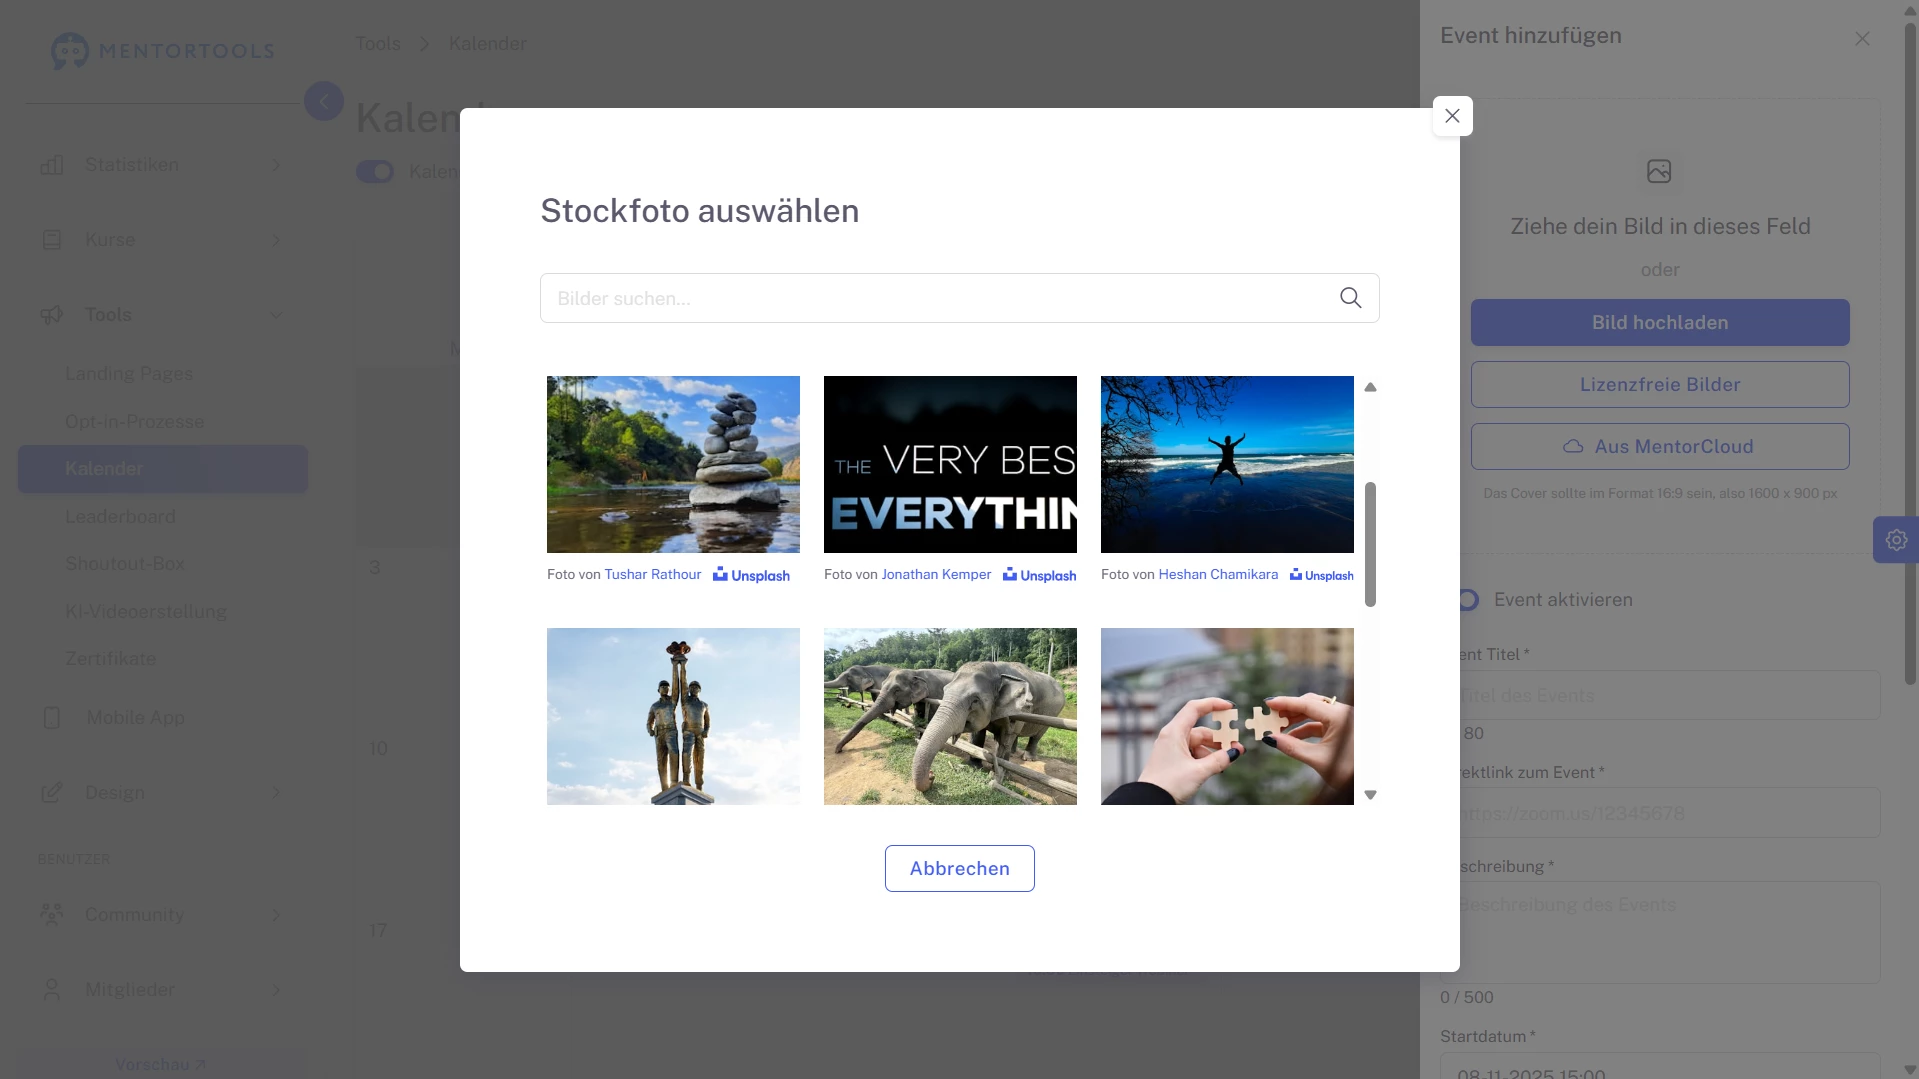This screenshot has height=1079, width=1919.
Task: Open the gear settings icon on right edge
Action: pyautogui.click(x=1896, y=540)
